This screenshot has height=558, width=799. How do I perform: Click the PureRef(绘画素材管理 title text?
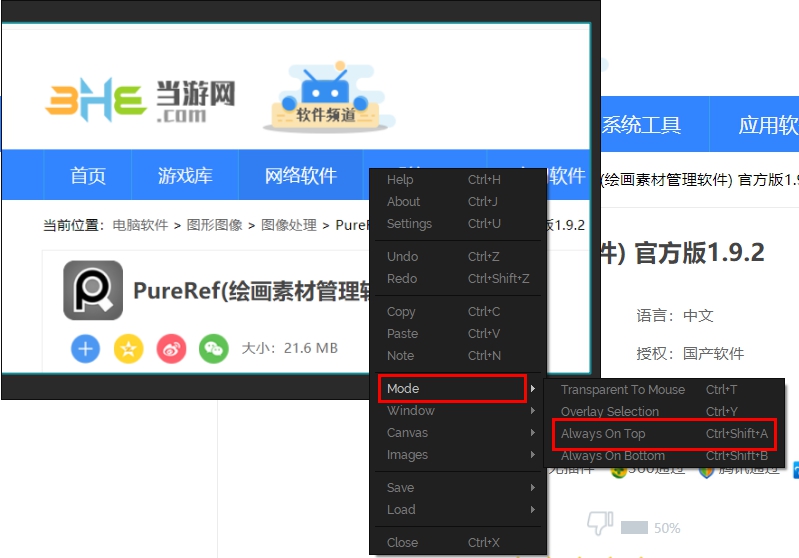click(252, 291)
